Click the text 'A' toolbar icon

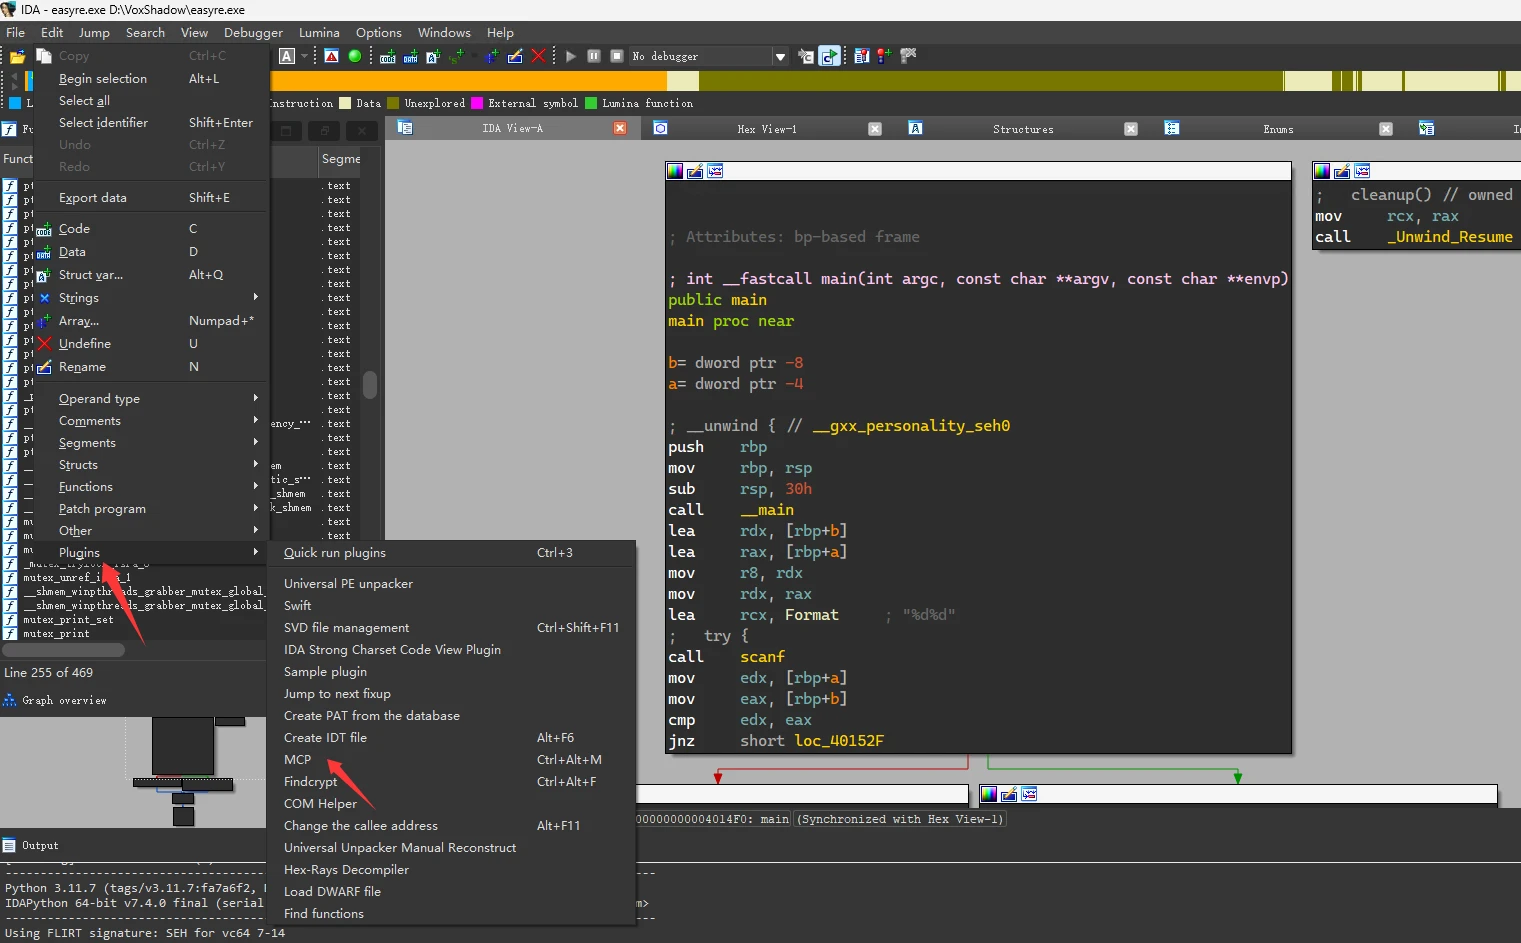[287, 56]
